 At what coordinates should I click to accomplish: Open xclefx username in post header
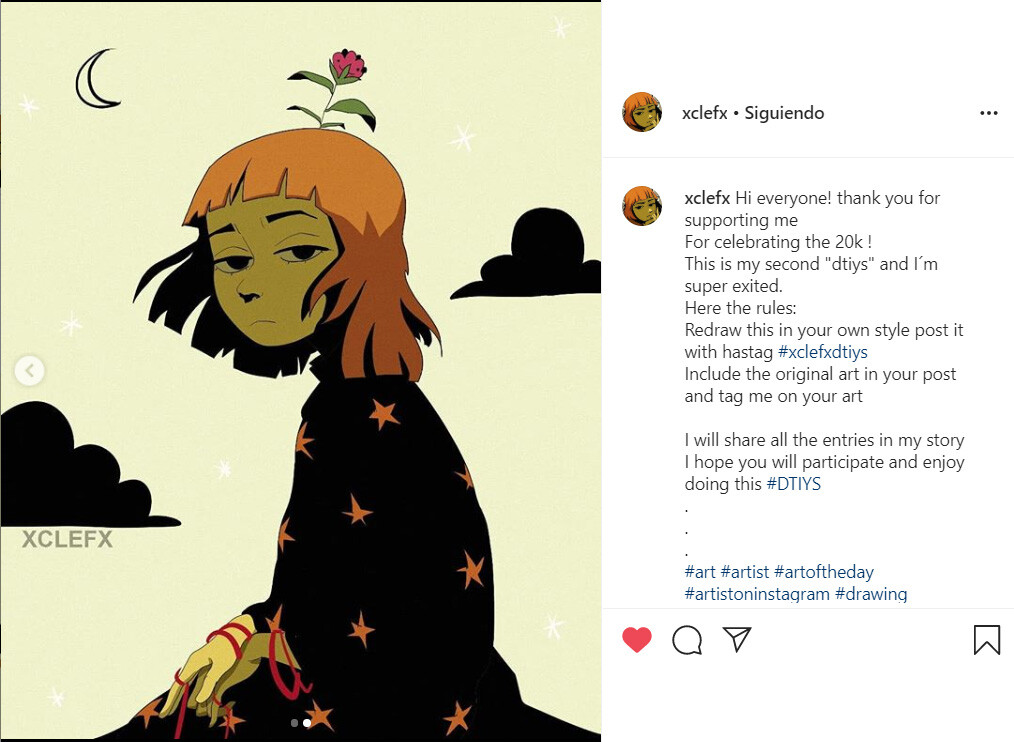coord(705,113)
